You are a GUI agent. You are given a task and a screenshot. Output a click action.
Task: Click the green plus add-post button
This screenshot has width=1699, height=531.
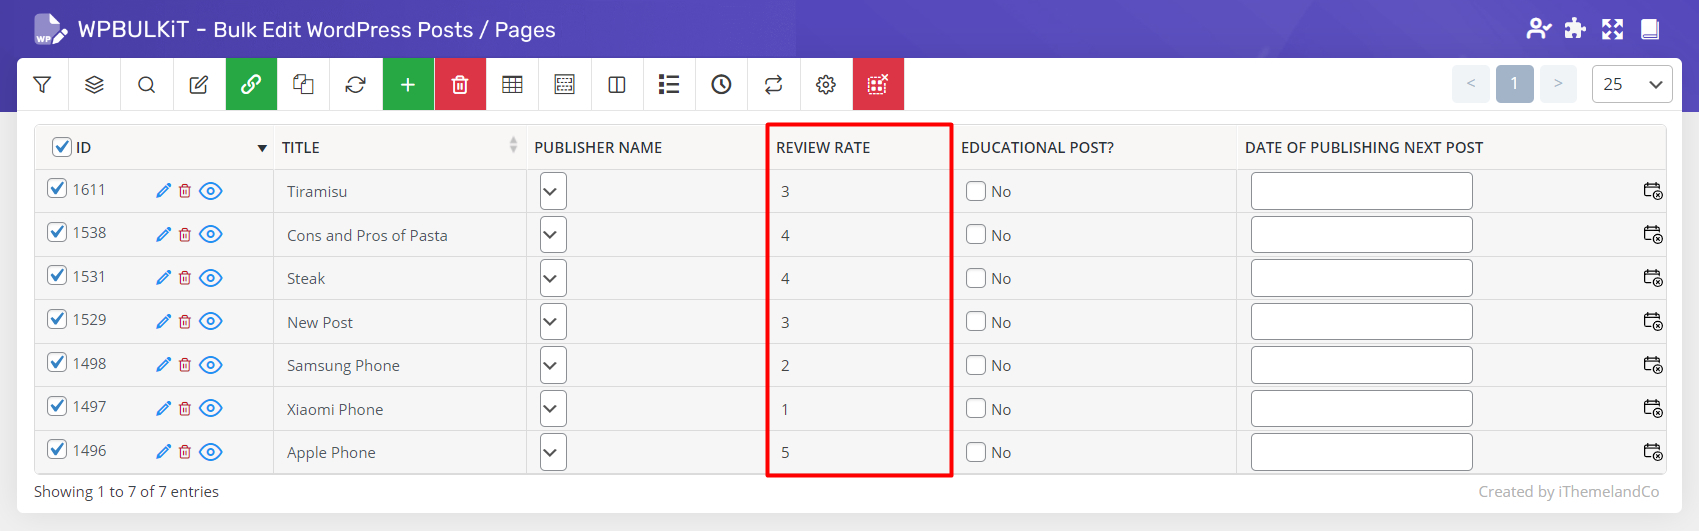408,85
